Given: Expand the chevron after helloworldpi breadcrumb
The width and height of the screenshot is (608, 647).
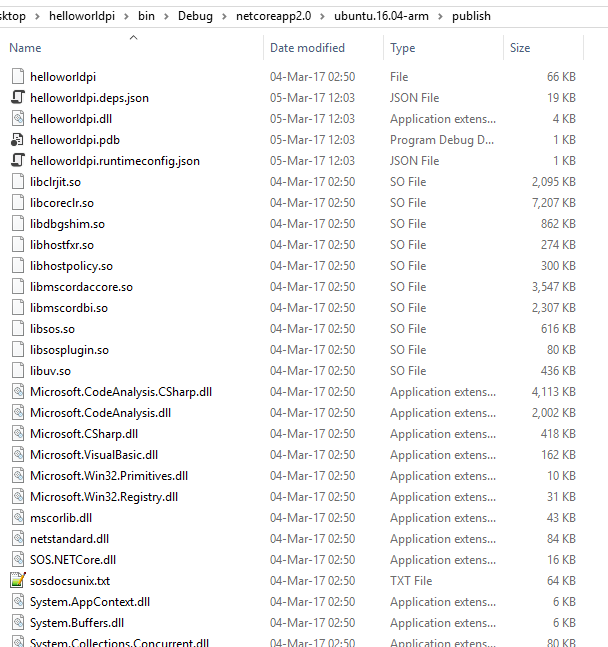Looking at the screenshot, I should pos(126,17).
